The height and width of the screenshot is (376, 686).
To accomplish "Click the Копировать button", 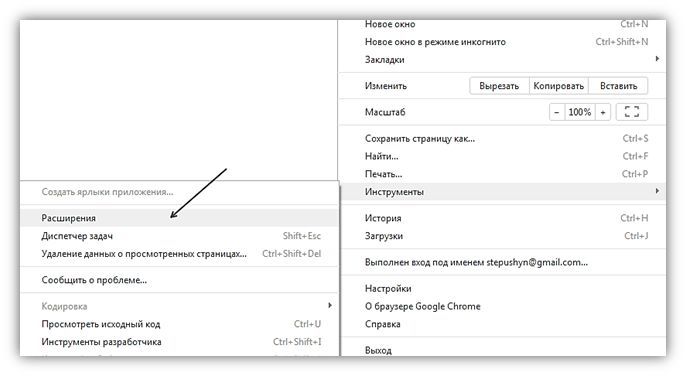I will pos(559,86).
